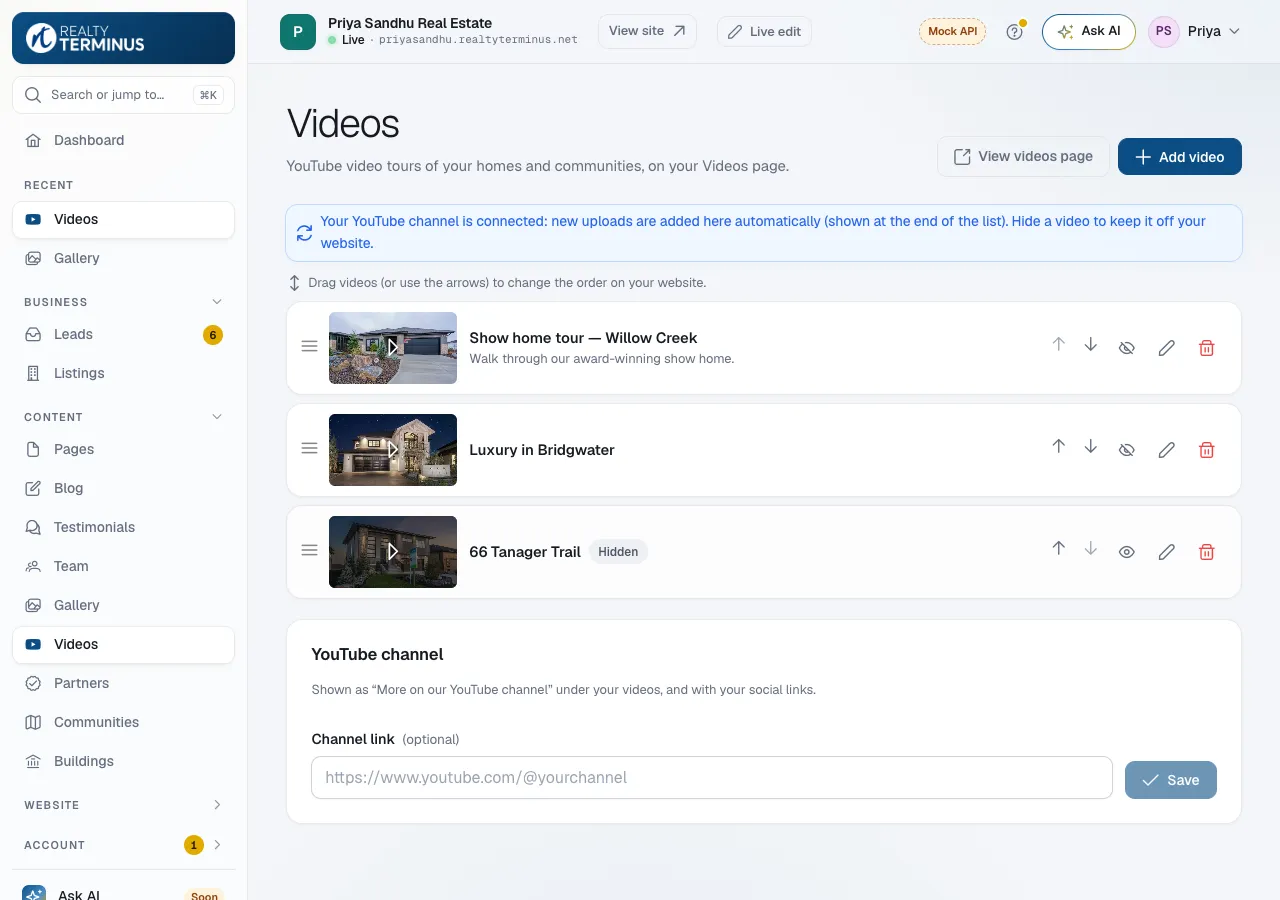Expand the Account section
The height and width of the screenshot is (900, 1280).
(x=217, y=845)
